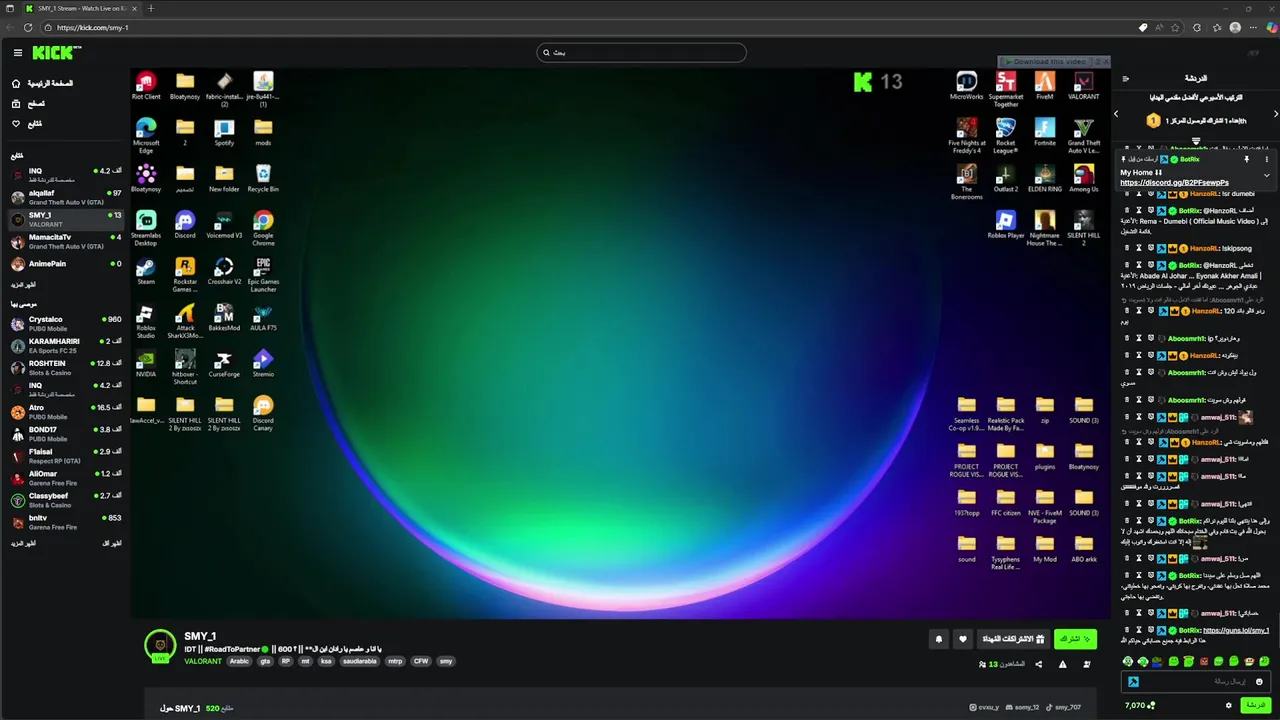The width and height of the screenshot is (1280, 720).
Task: Open the Riot Client desktop icon
Action: click(x=146, y=86)
